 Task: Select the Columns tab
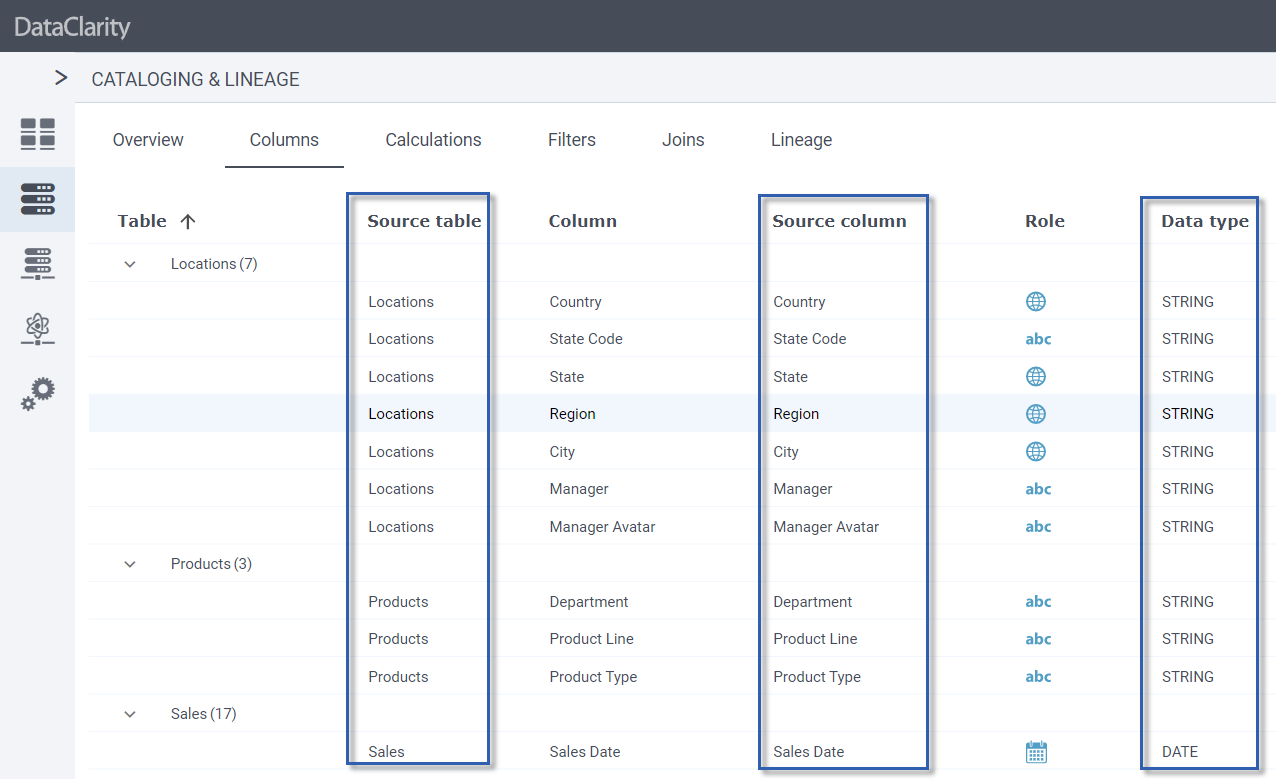[284, 140]
